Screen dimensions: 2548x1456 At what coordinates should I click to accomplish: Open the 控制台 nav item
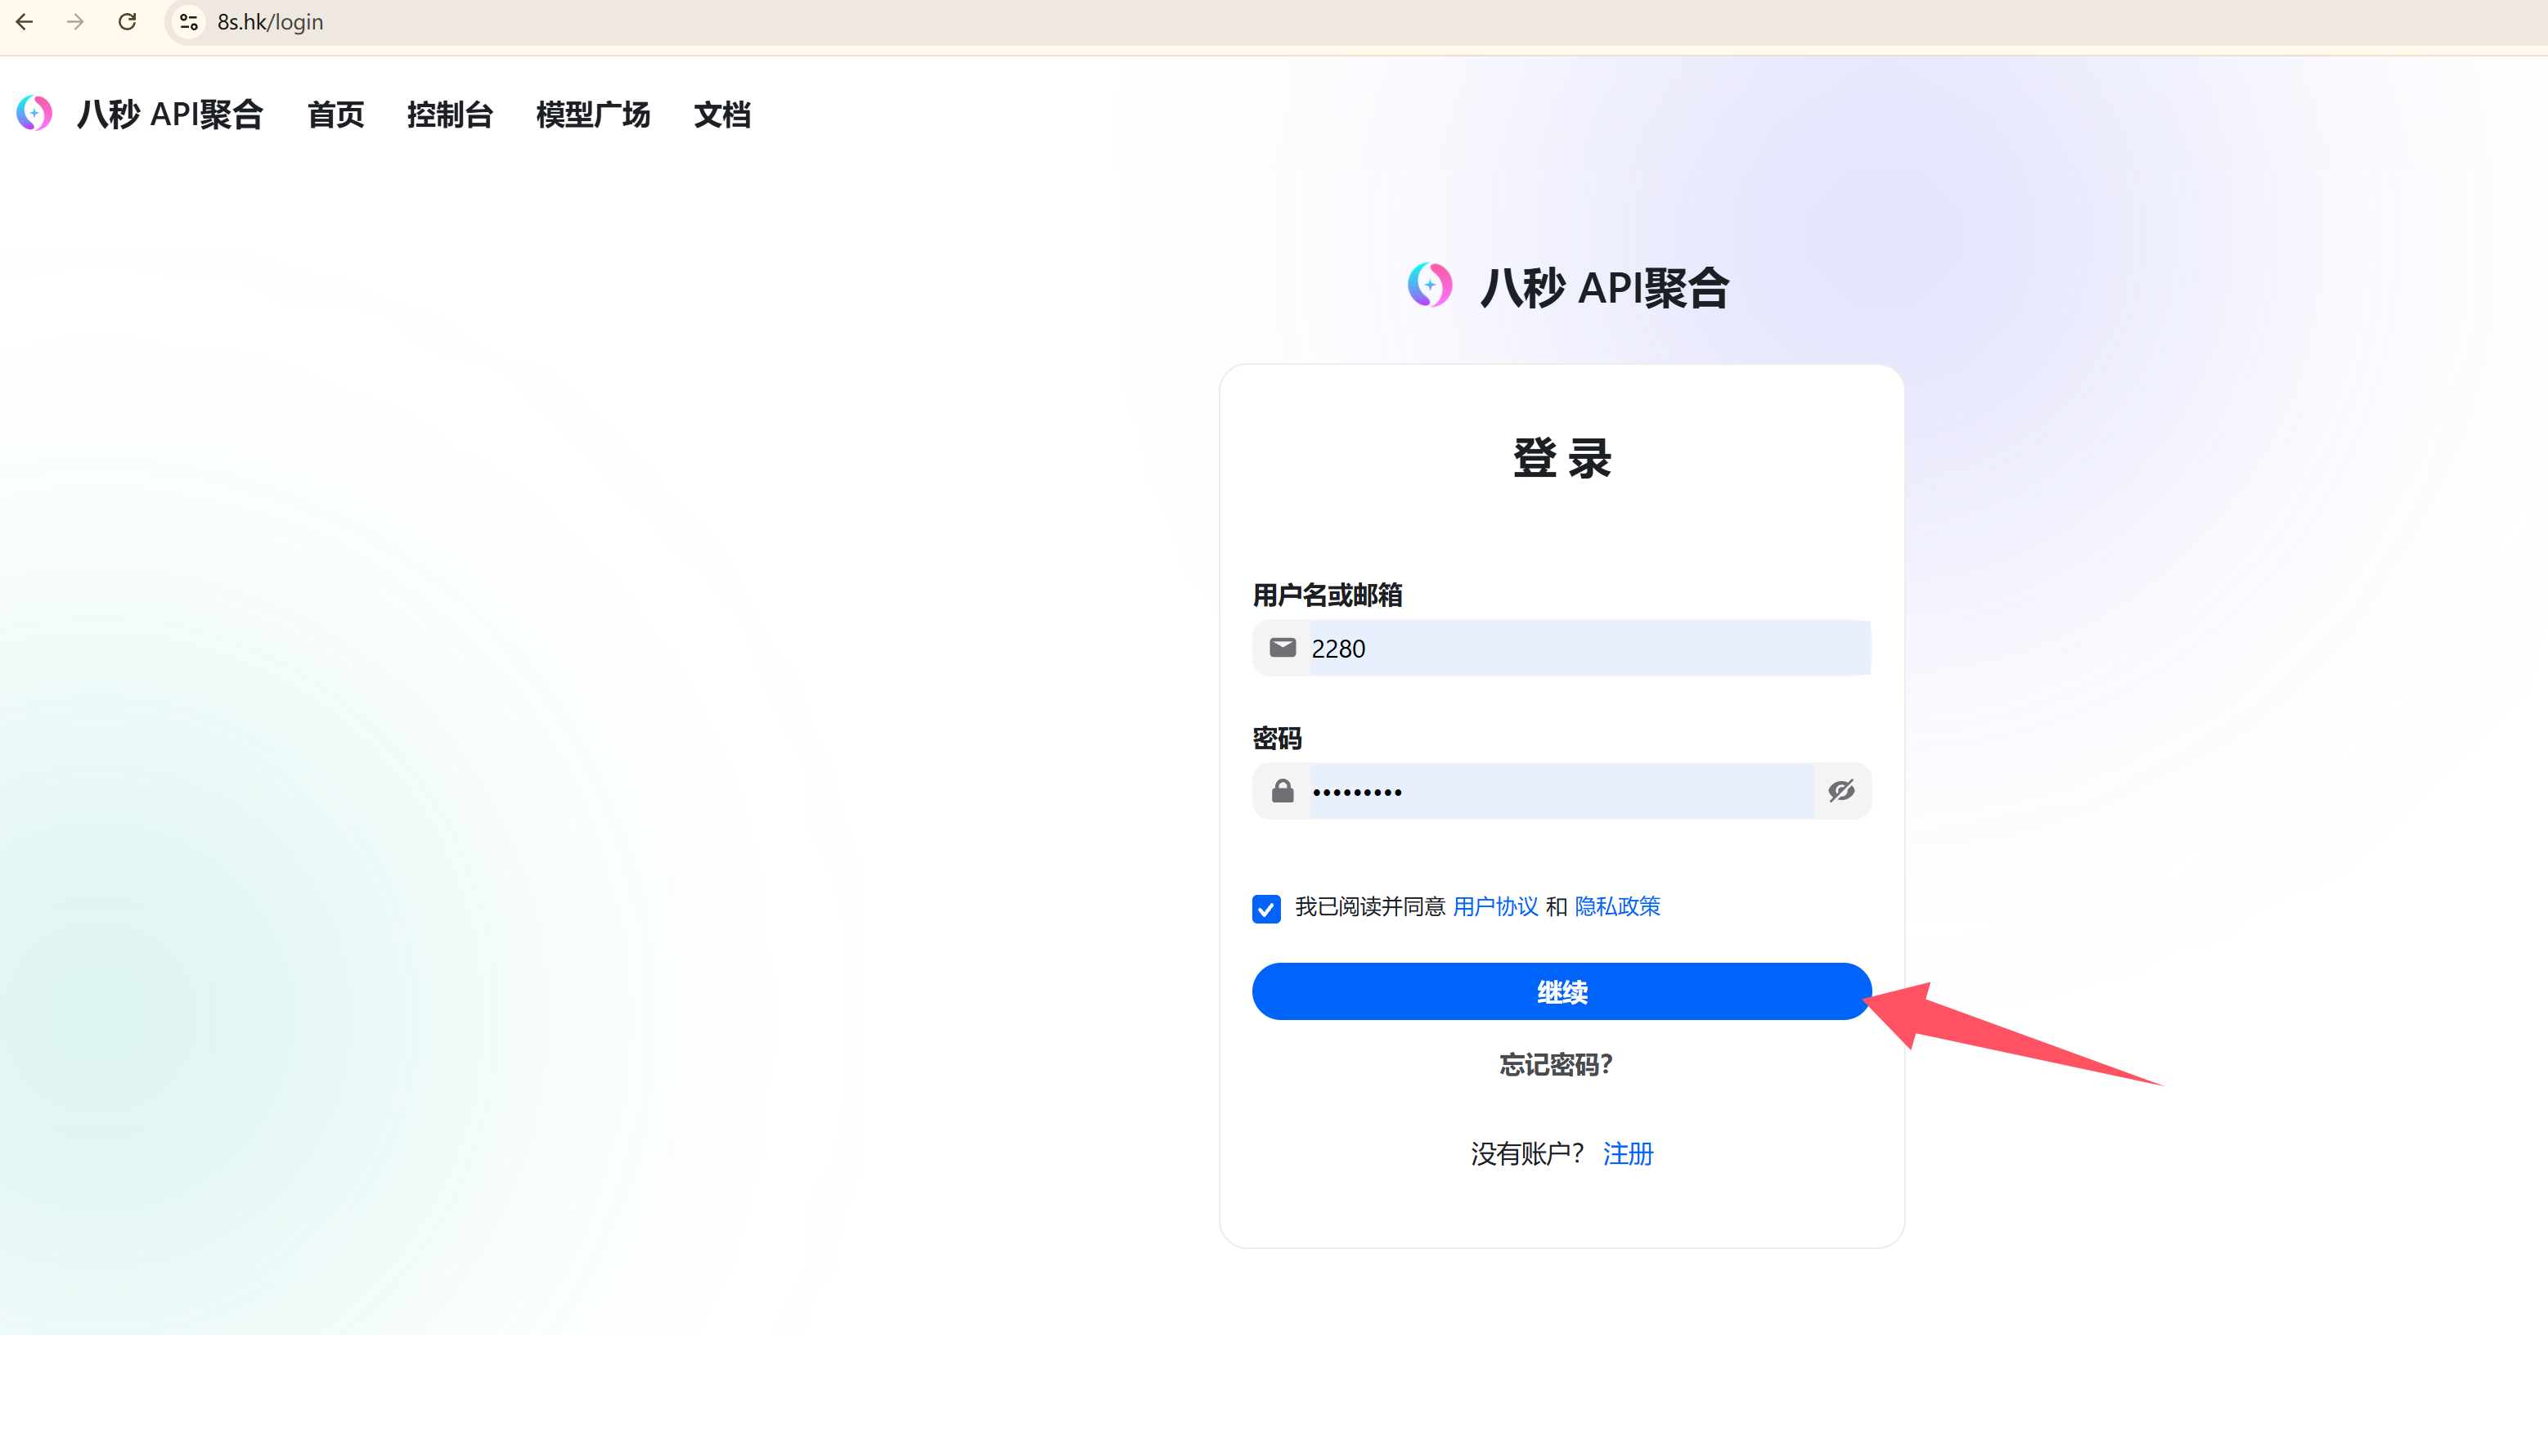450,115
